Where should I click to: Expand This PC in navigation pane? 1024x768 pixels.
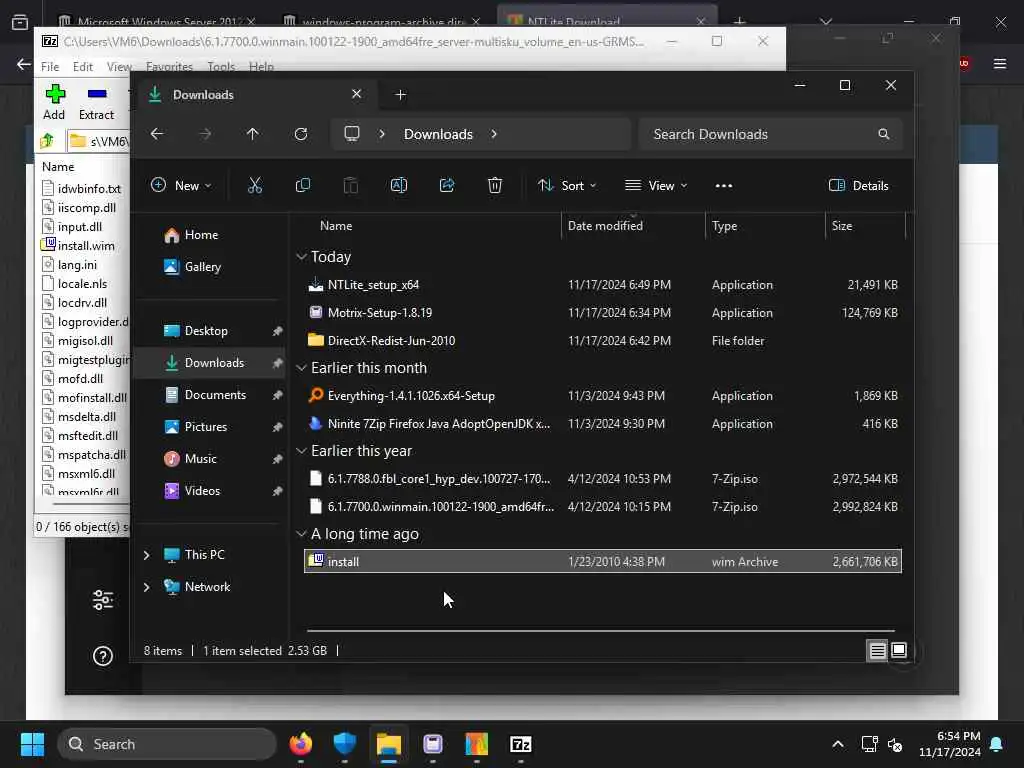pos(147,554)
